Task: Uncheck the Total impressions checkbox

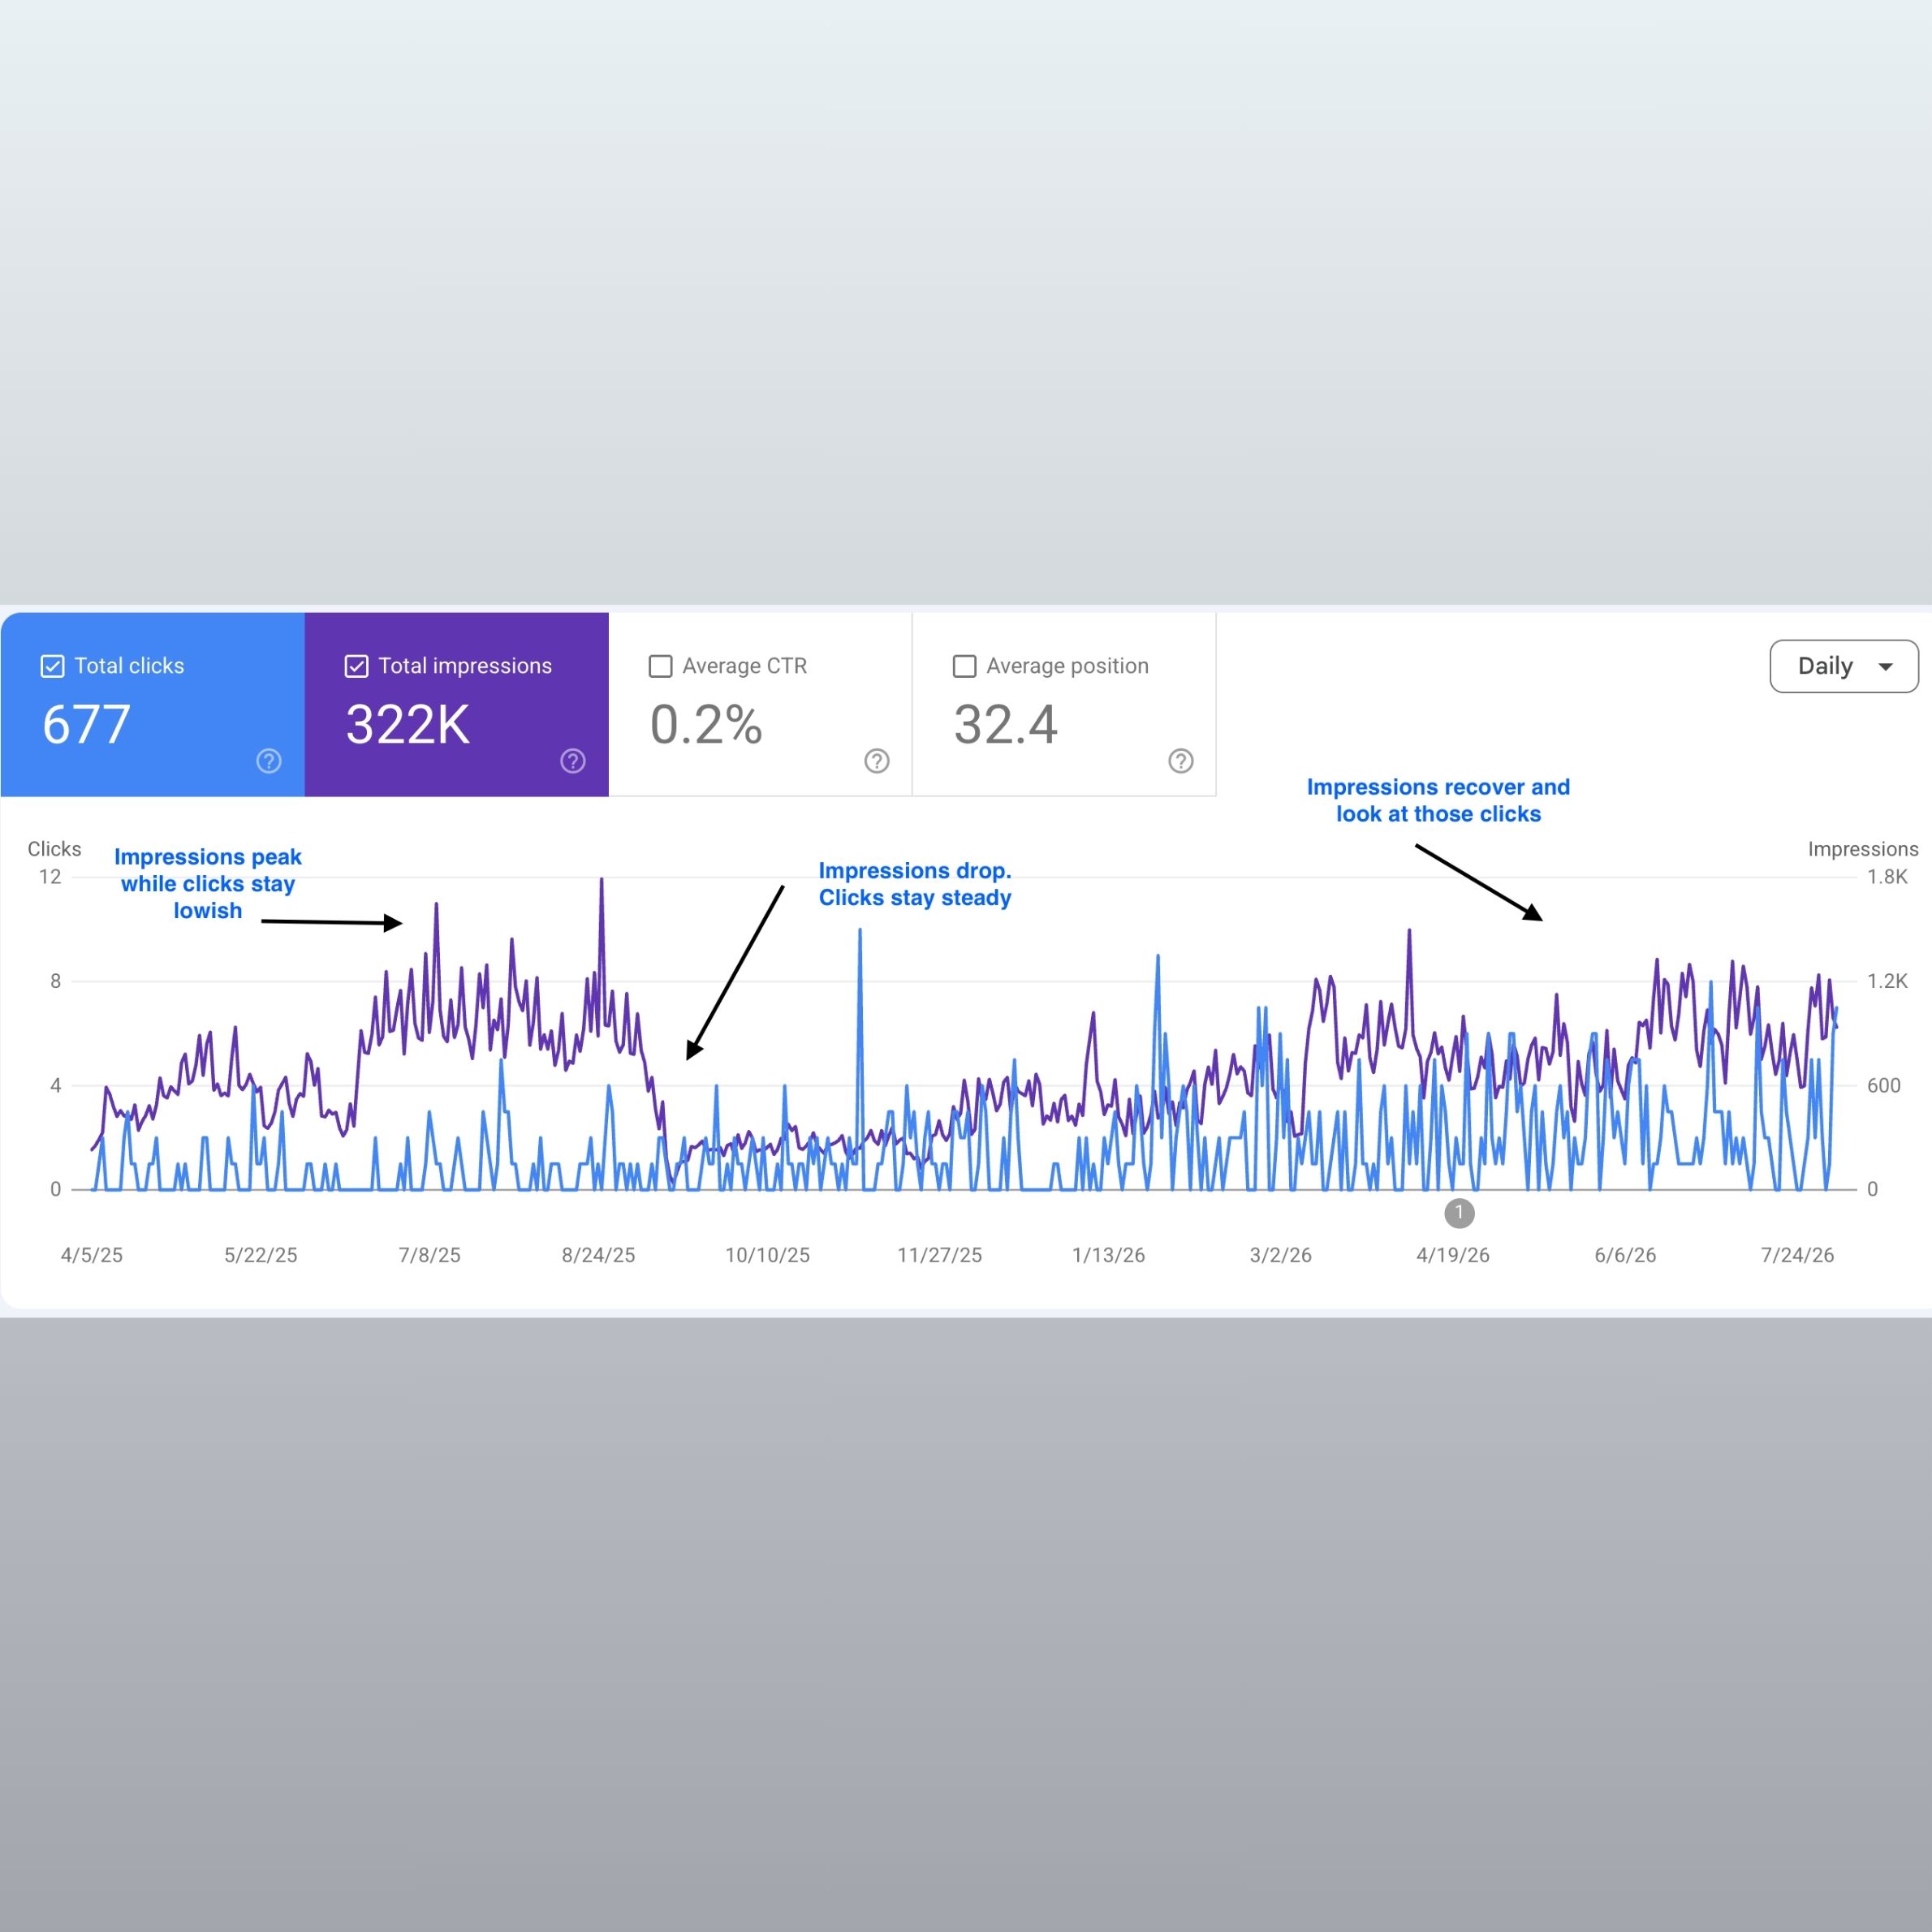Action: tap(356, 666)
